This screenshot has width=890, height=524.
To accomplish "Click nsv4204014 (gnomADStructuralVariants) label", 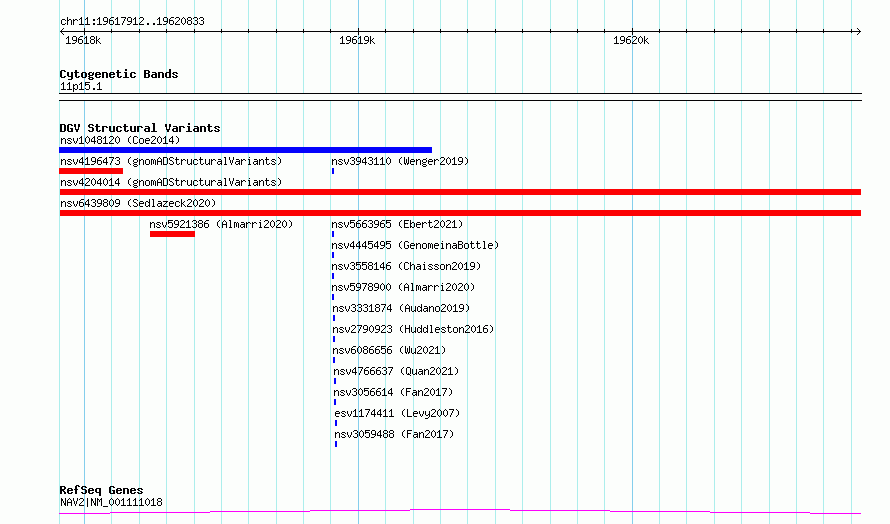I will pyautogui.click(x=171, y=182).
